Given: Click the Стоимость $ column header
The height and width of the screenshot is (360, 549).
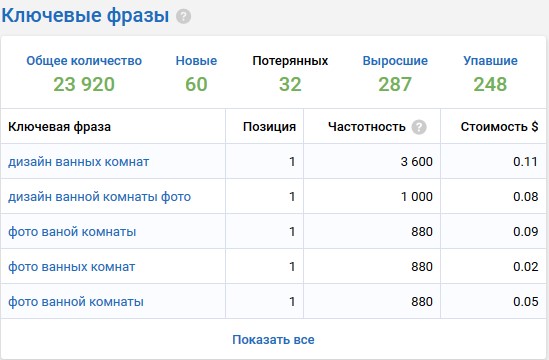Looking at the screenshot, I should click(x=500, y=127).
